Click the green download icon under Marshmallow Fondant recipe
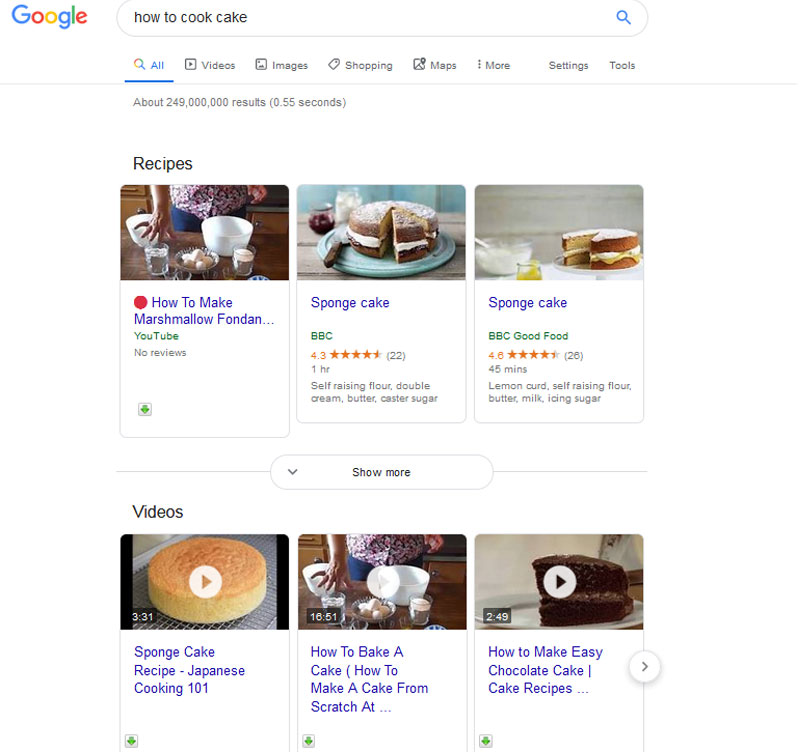This screenshot has height=752, width=800. tap(145, 409)
